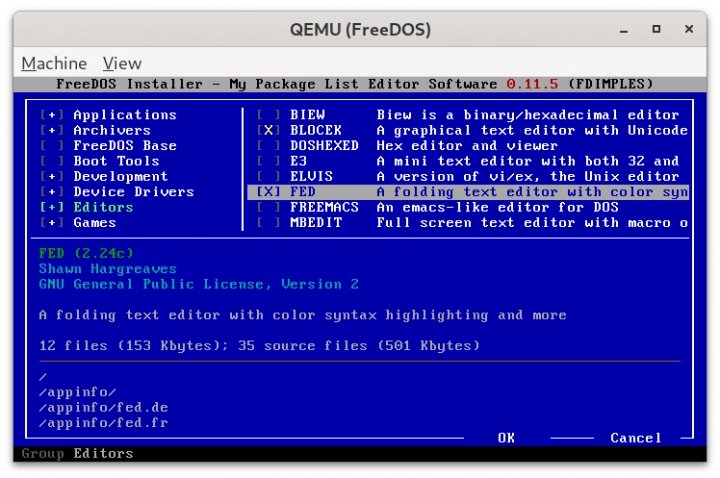The width and height of the screenshot is (720, 478).
Task: Select the Device Drivers group
Action: coord(134,192)
